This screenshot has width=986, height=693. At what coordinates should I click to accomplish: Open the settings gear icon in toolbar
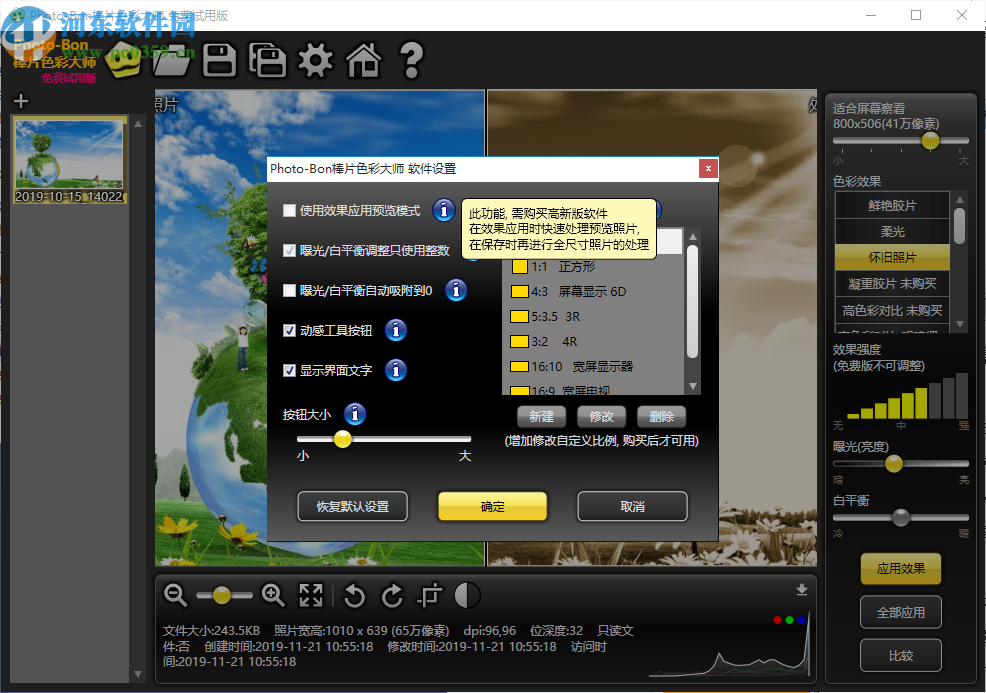click(x=316, y=60)
